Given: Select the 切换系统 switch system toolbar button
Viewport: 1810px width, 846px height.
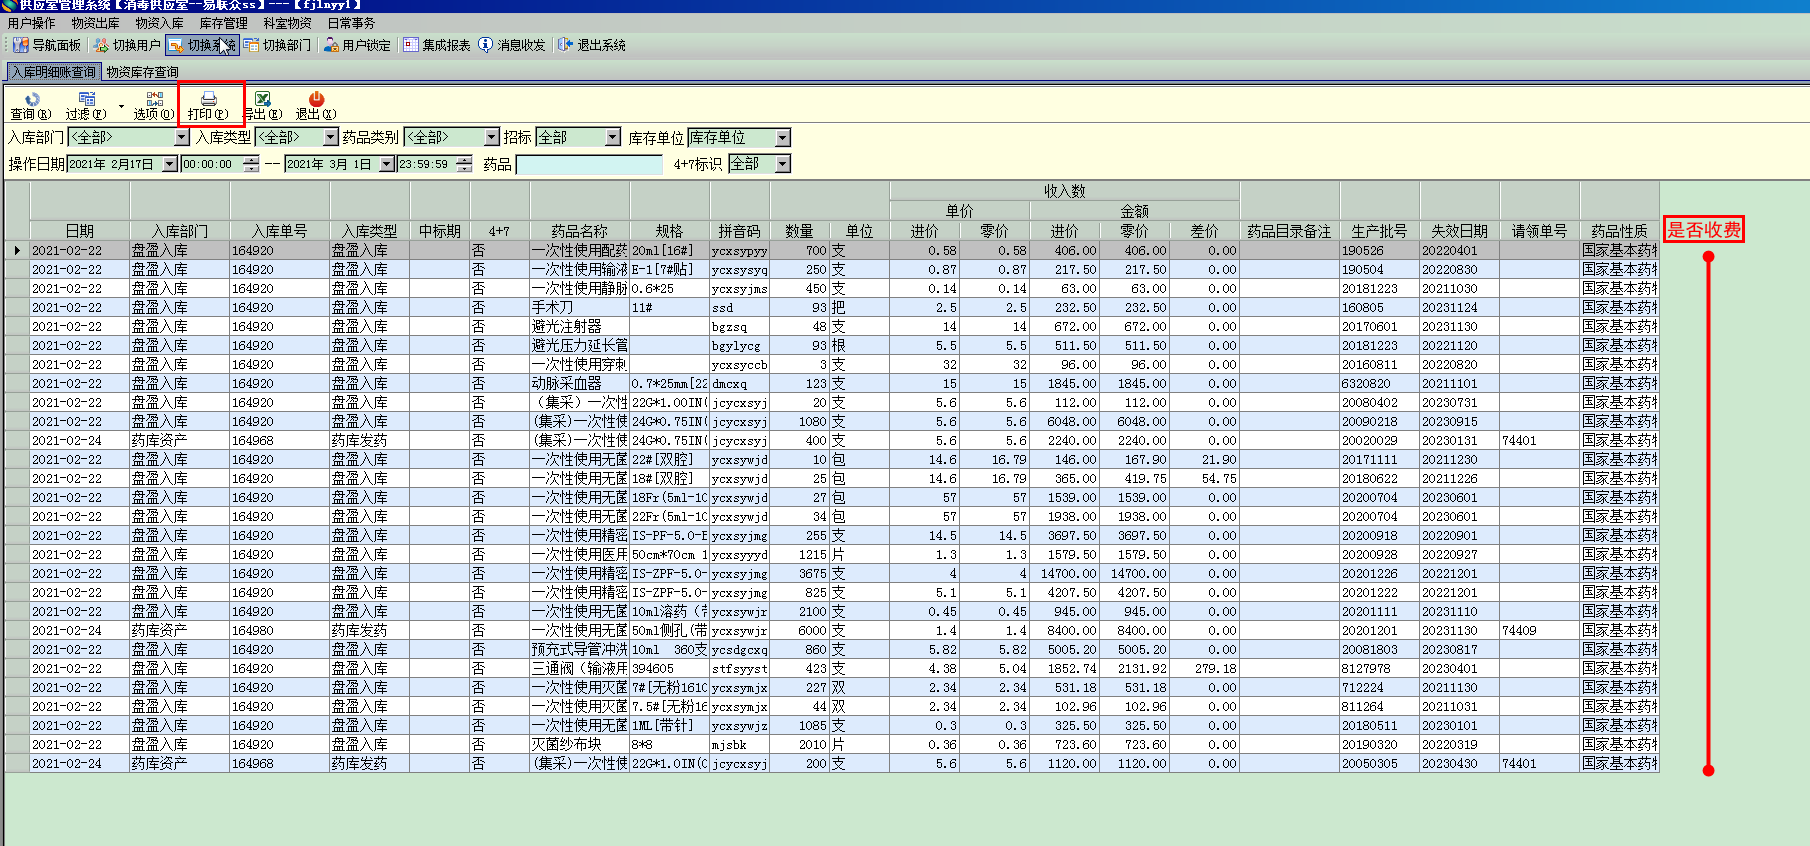Looking at the screenshot, I should (x=203, y=45).
